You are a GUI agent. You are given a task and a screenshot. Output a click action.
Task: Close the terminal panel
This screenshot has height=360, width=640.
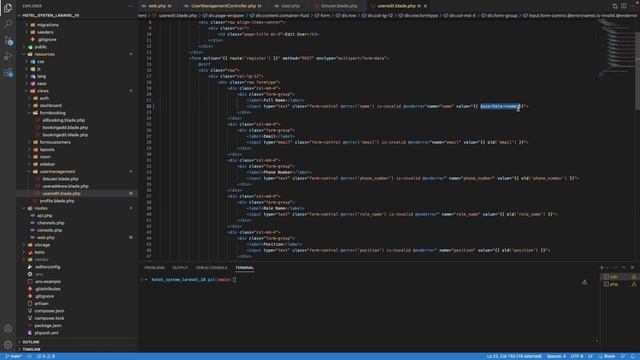pos(632,267)
